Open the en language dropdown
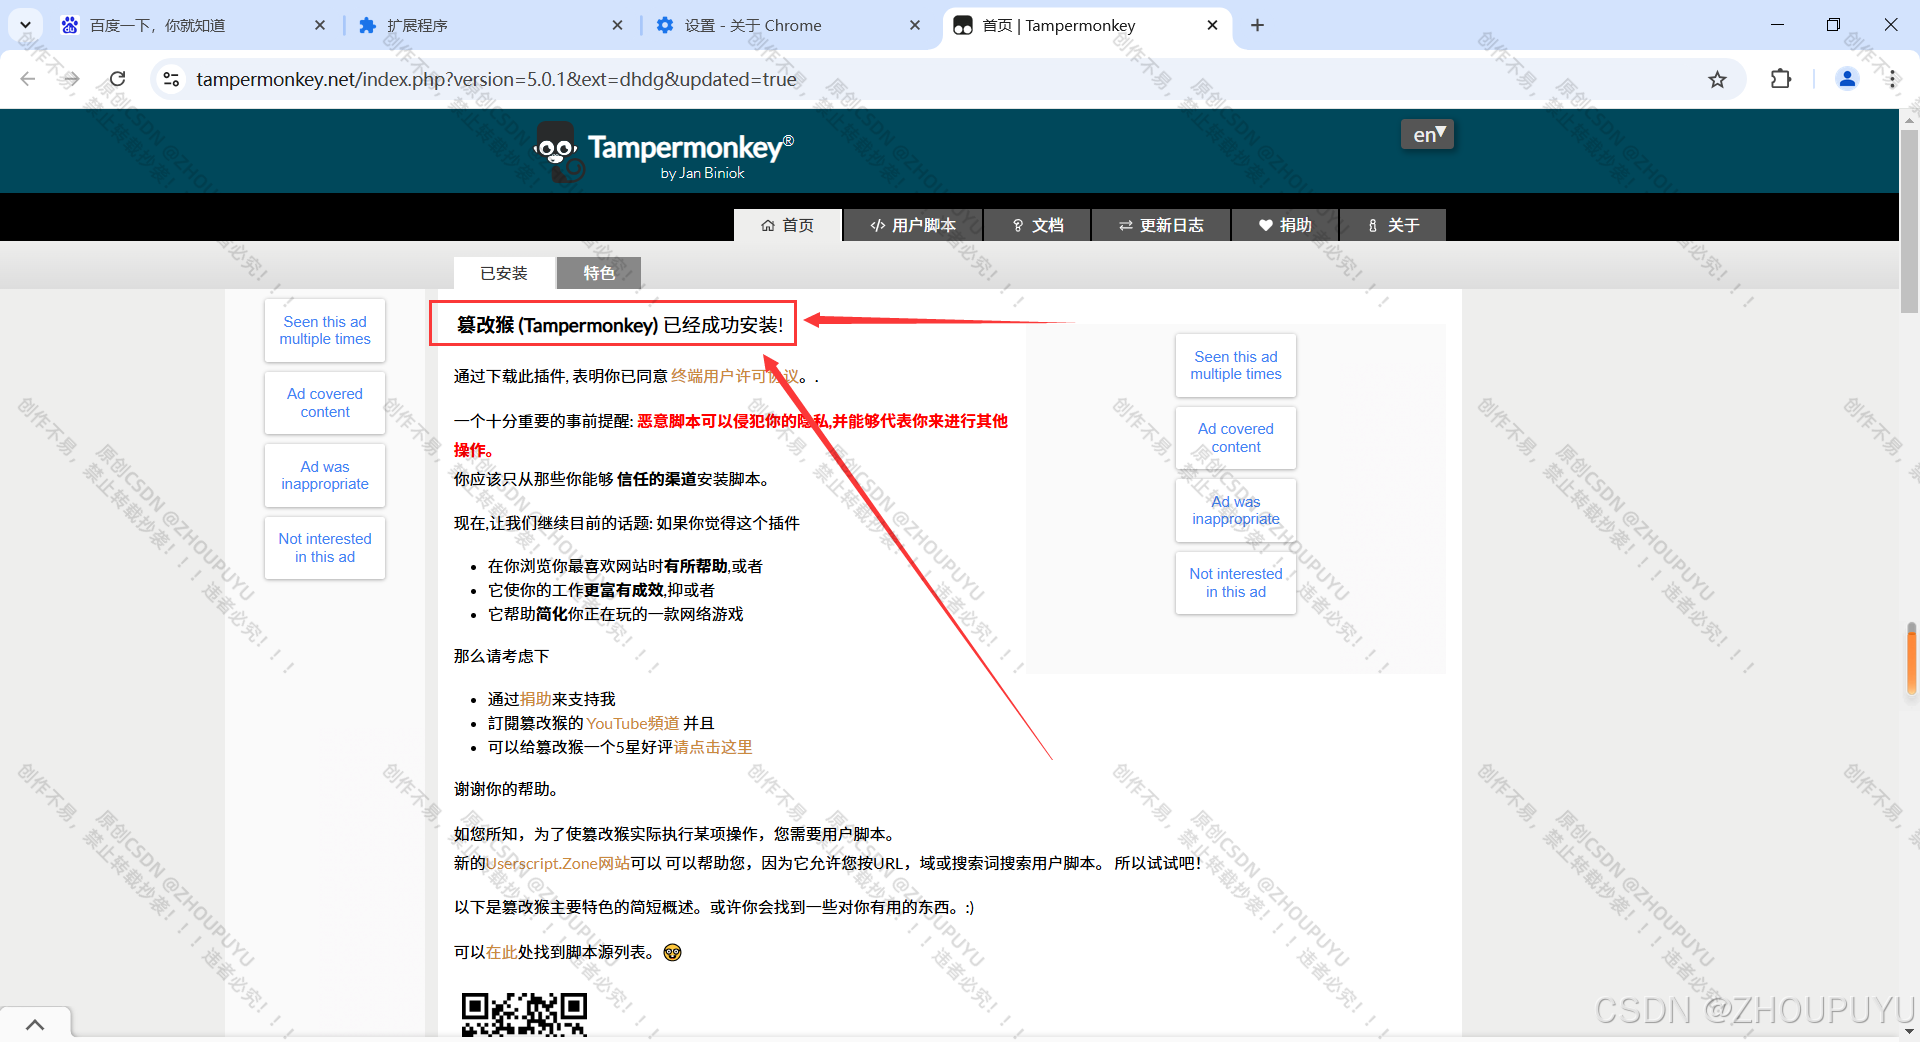The height and width of the screenshot is (1042, 1920). tap(1427, 134)
